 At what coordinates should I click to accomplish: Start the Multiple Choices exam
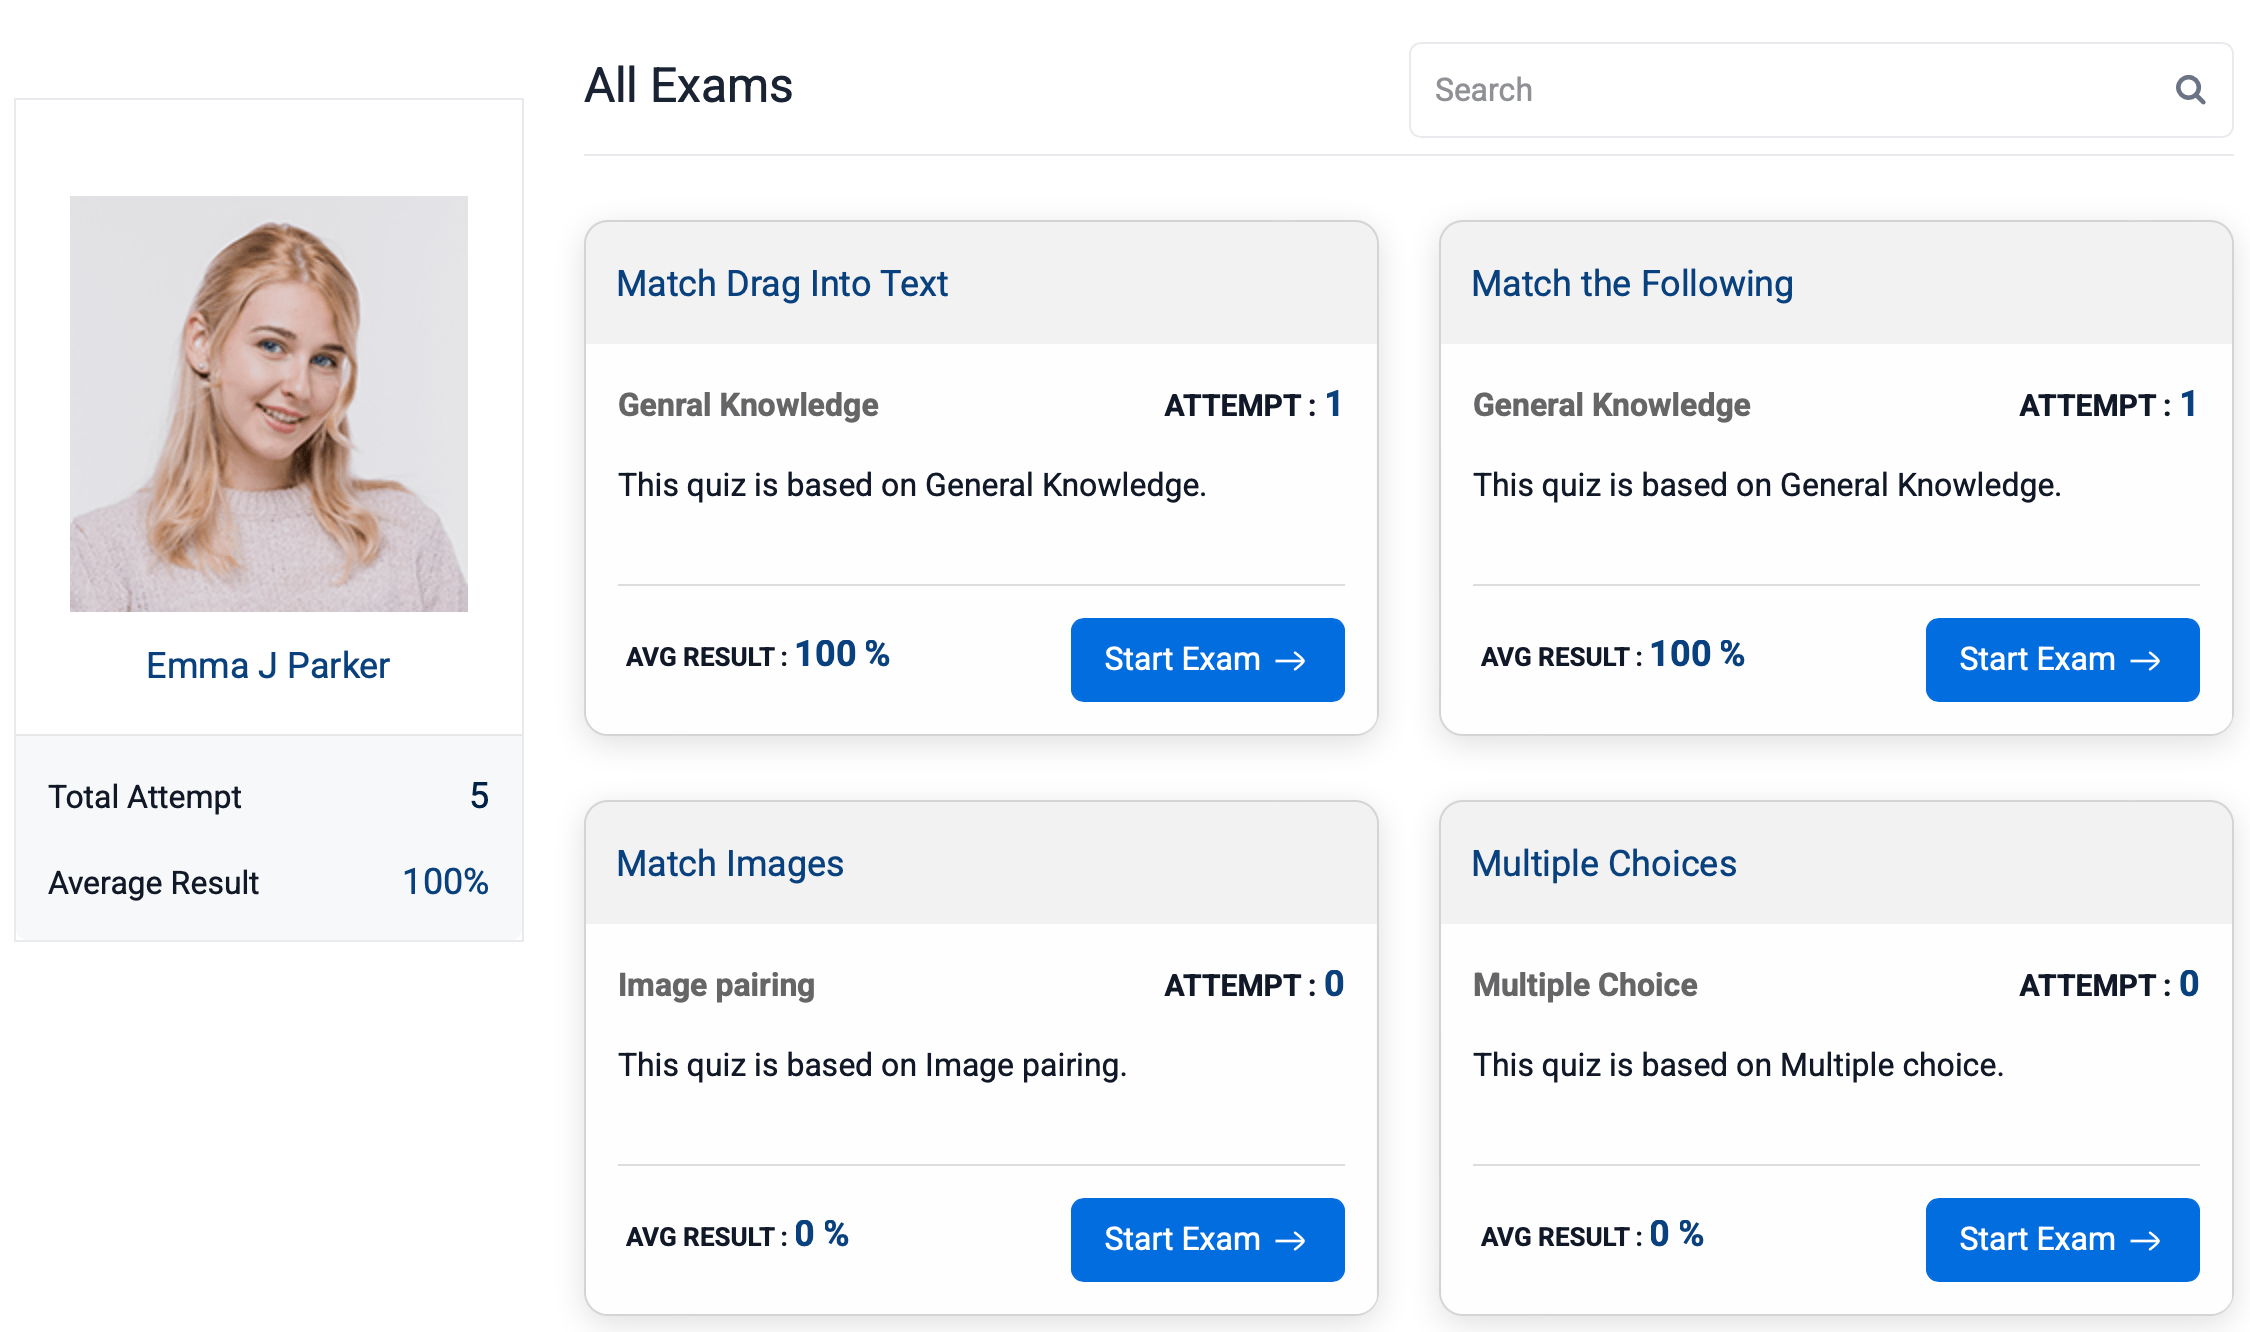tap(2062, 1240)
